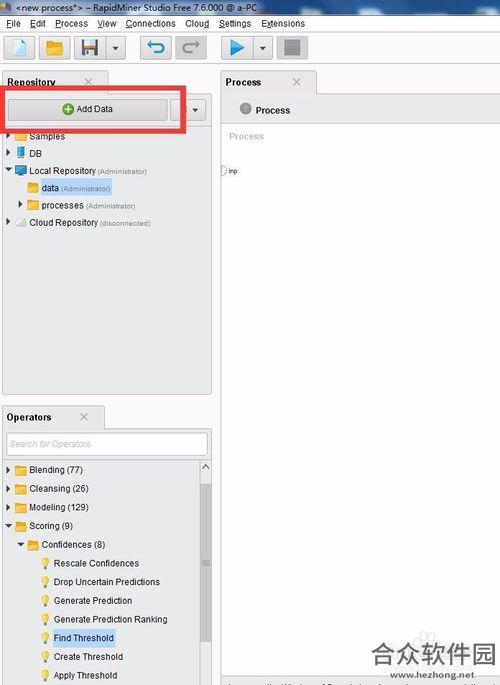Collapse the Local Repository node
The image size is (500, 685).
pyautogui.click(x=8, y=170)
